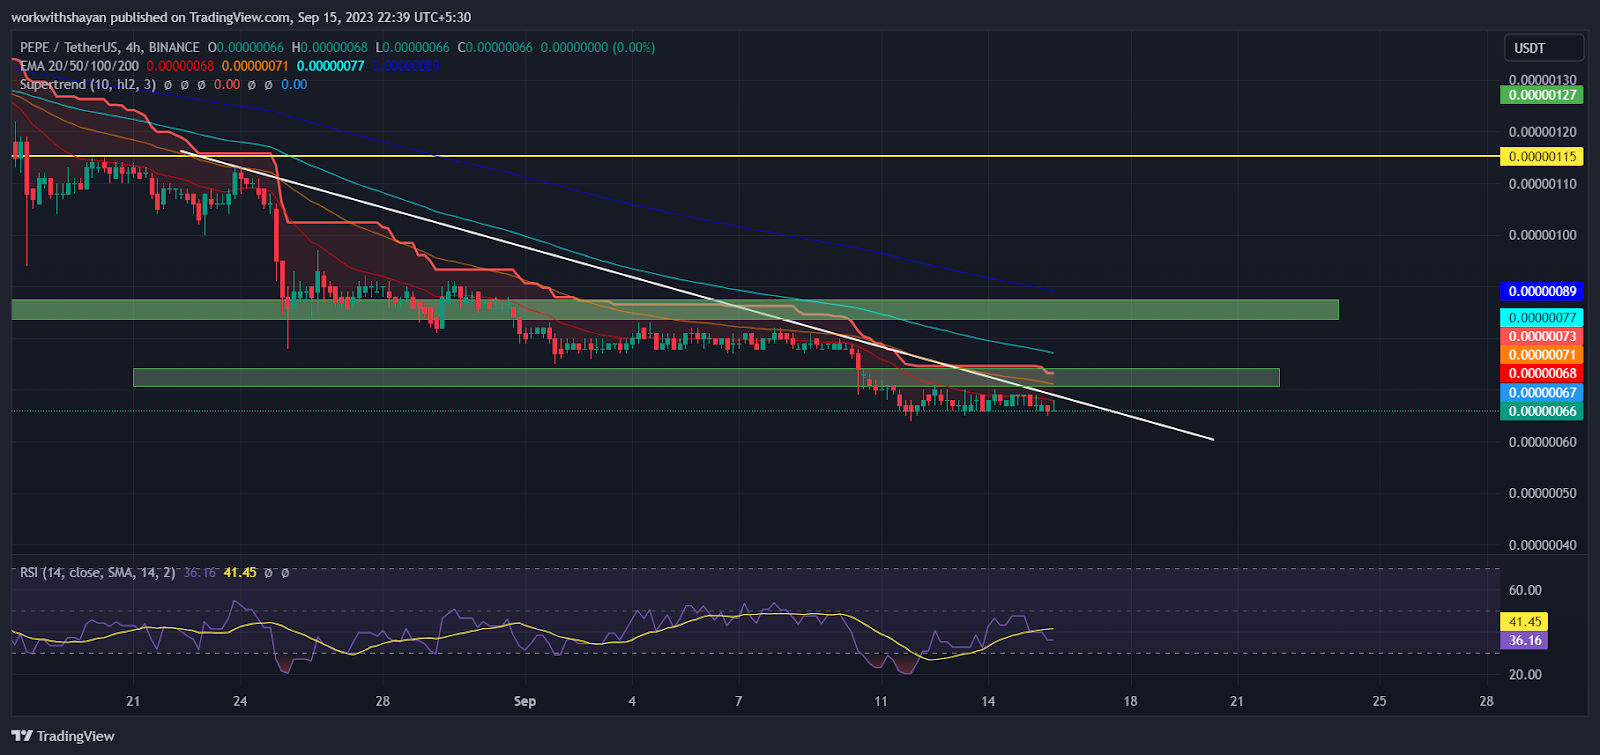Viewport: 1600px width, 755px height.
Task: Click the purple 36.16 RSI value label
Action: (1524, 641)
